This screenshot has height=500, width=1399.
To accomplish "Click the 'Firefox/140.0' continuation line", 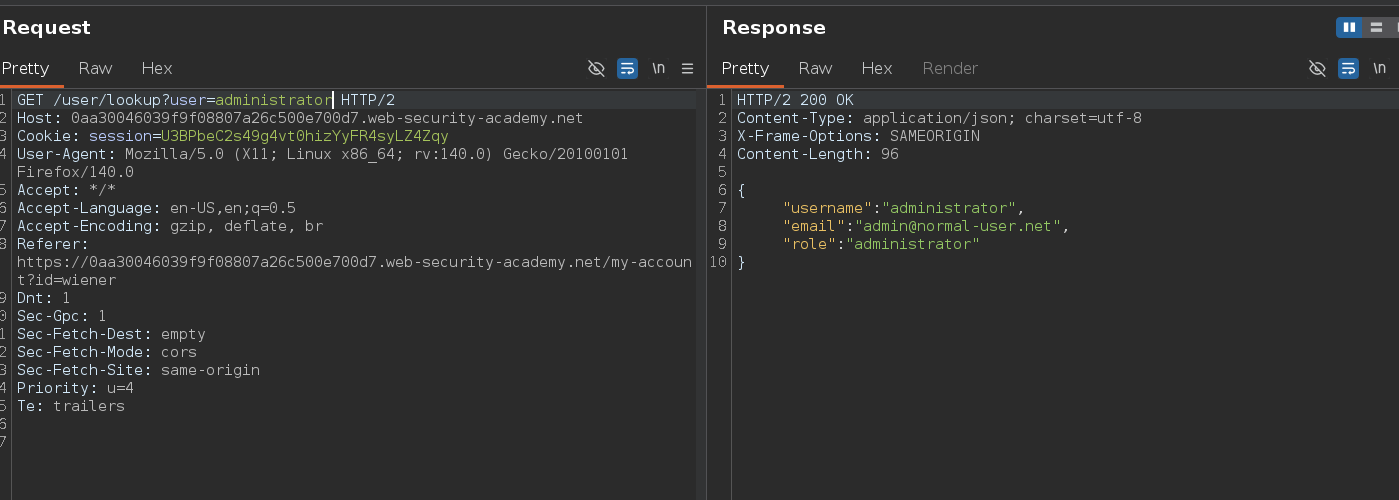I will (x=75, y=172).
